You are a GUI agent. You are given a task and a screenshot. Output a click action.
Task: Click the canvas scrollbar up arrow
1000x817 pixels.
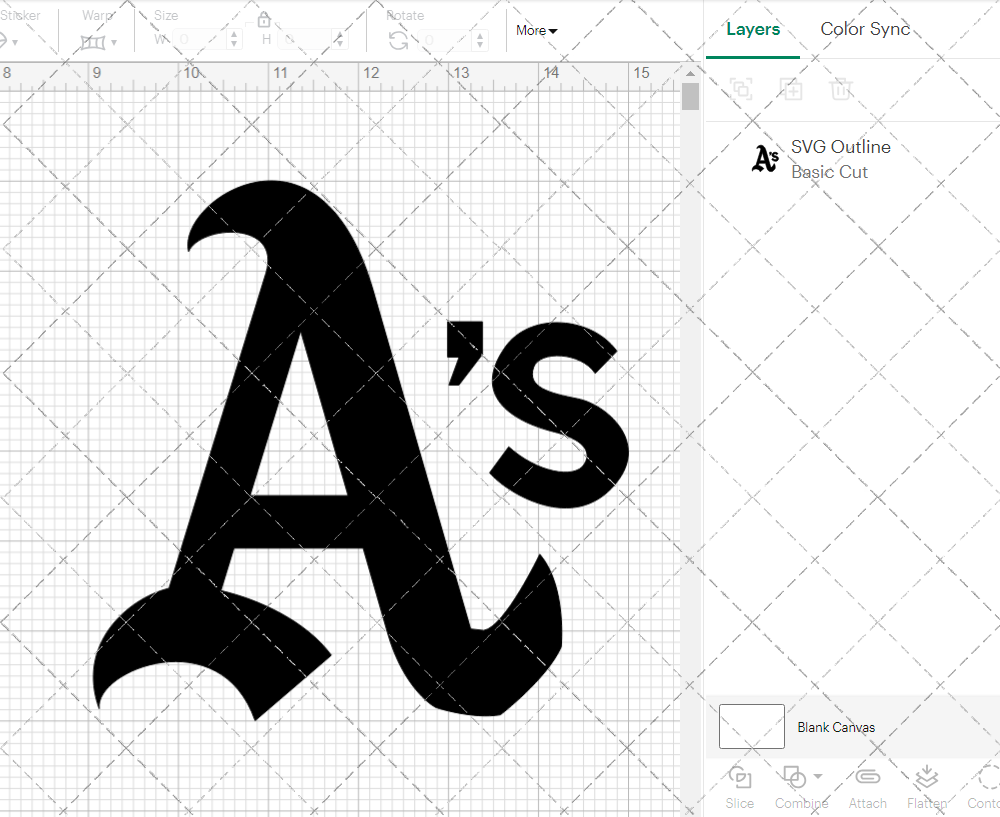click(x=690, y=73)
